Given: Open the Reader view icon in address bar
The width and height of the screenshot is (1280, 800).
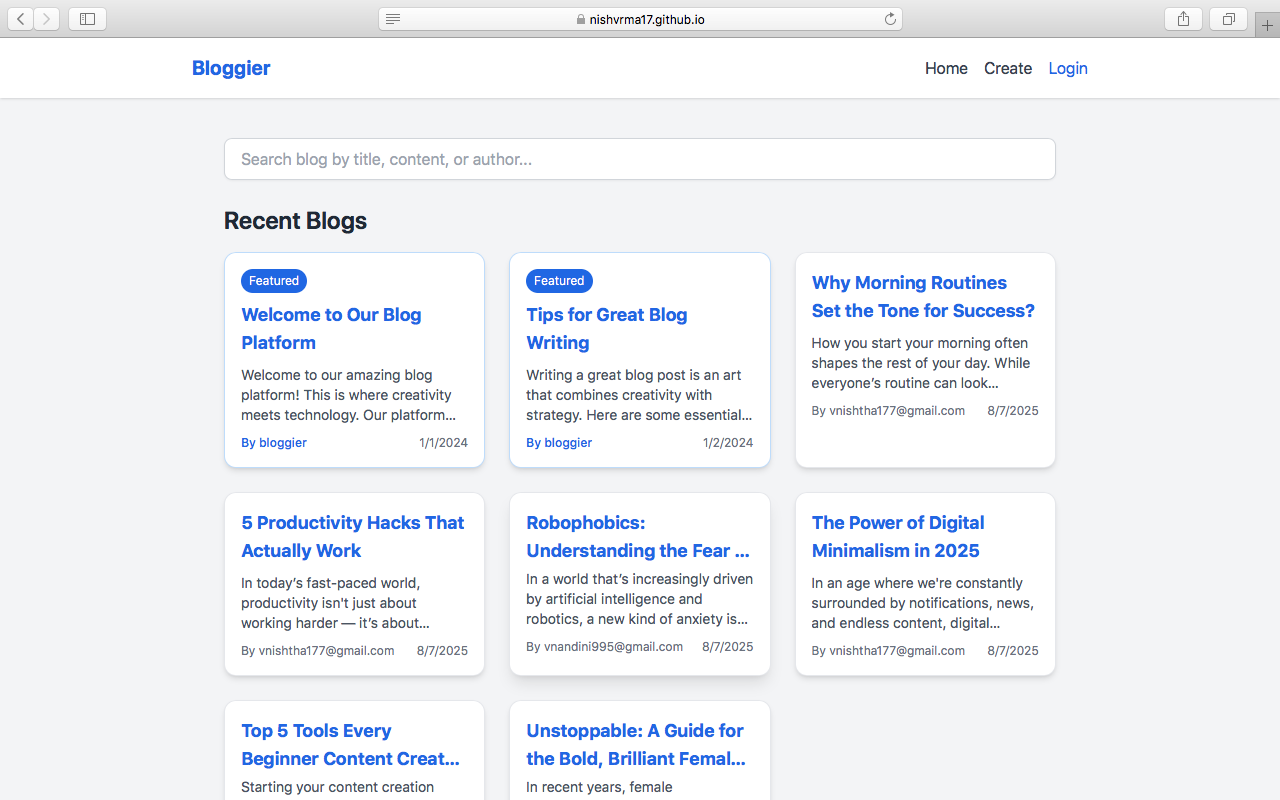Looking at the screenshot, I should [393, 19].
